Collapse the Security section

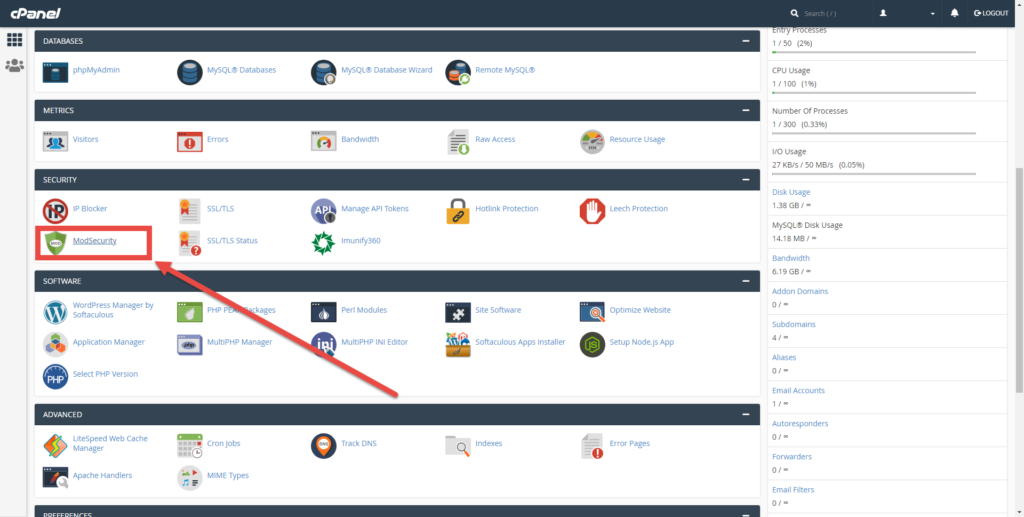pos(746,180)
